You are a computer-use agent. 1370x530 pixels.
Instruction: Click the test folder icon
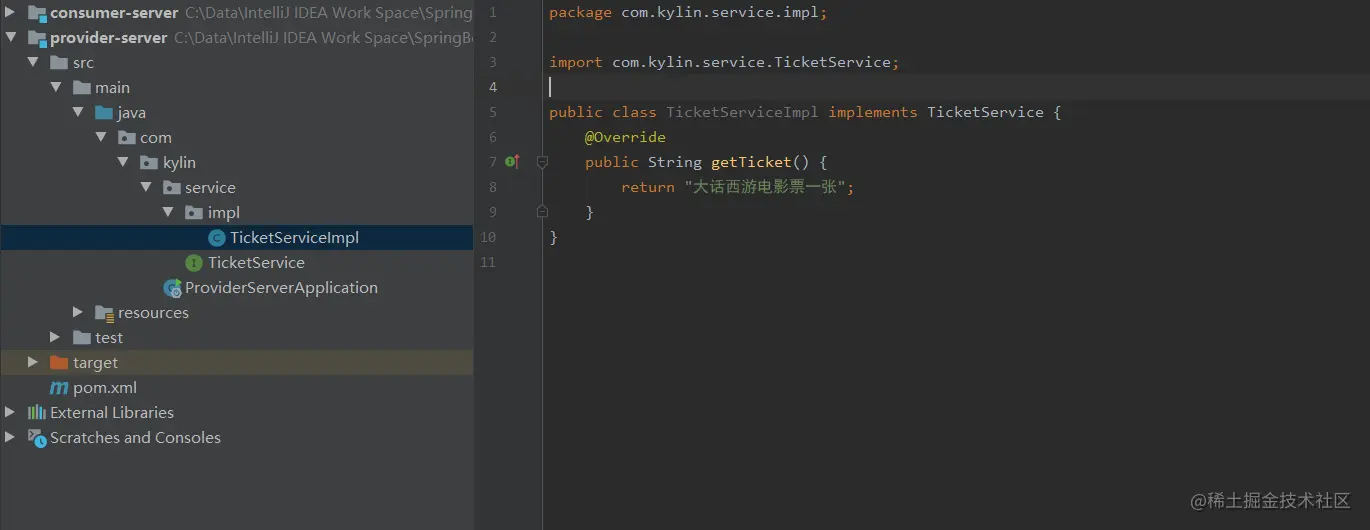click(82, 338)
